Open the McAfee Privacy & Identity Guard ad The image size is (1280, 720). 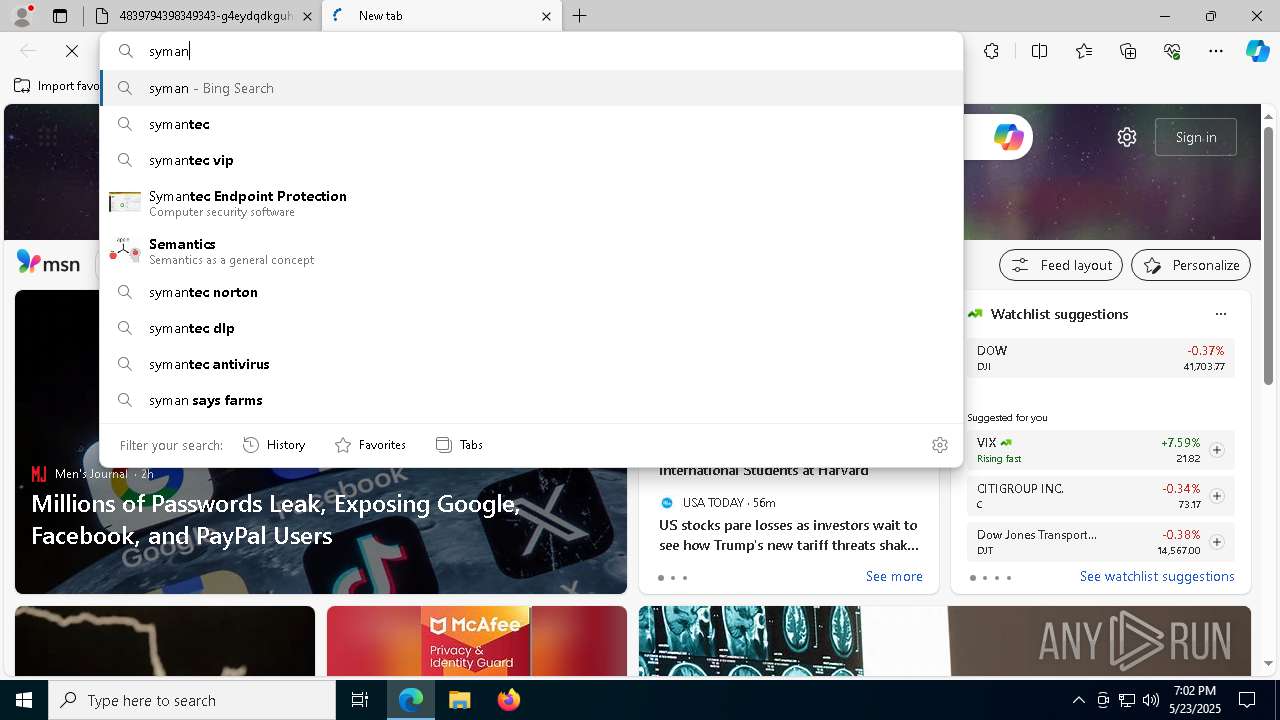pos(477,641)
